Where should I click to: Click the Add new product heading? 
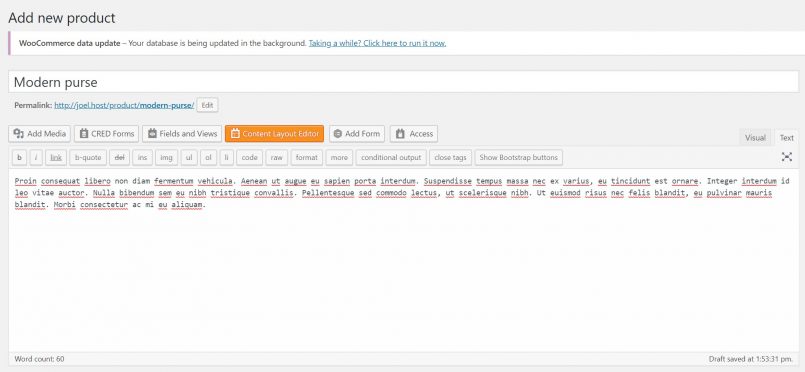62,18
